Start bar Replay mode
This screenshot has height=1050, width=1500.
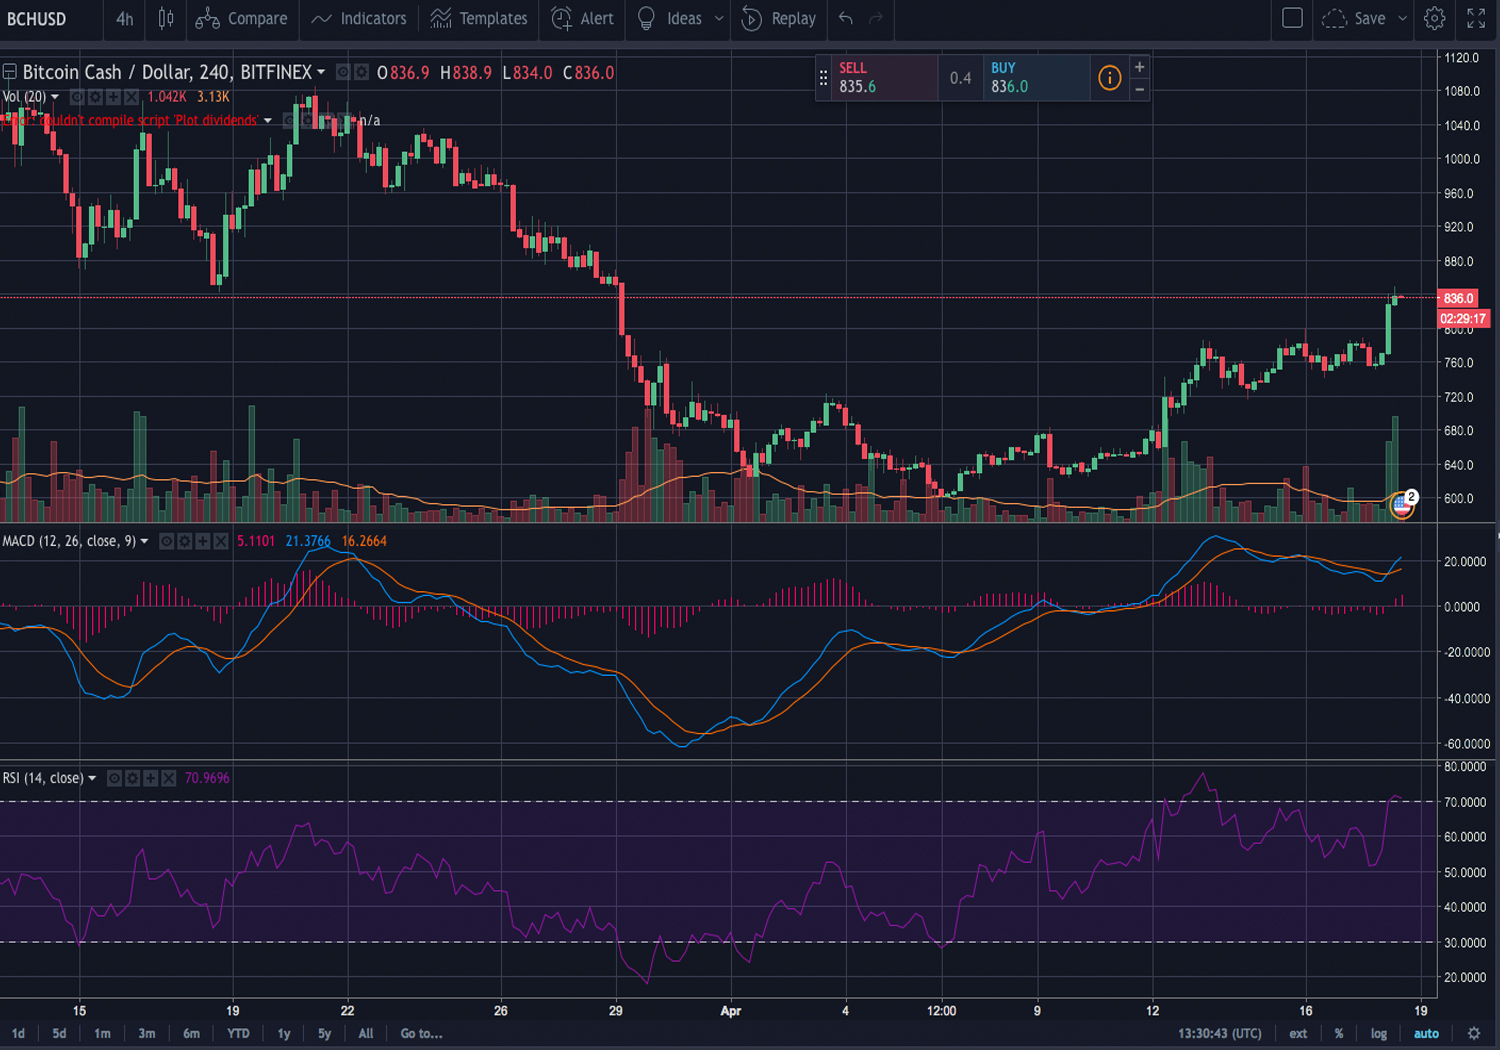point(779,18)
